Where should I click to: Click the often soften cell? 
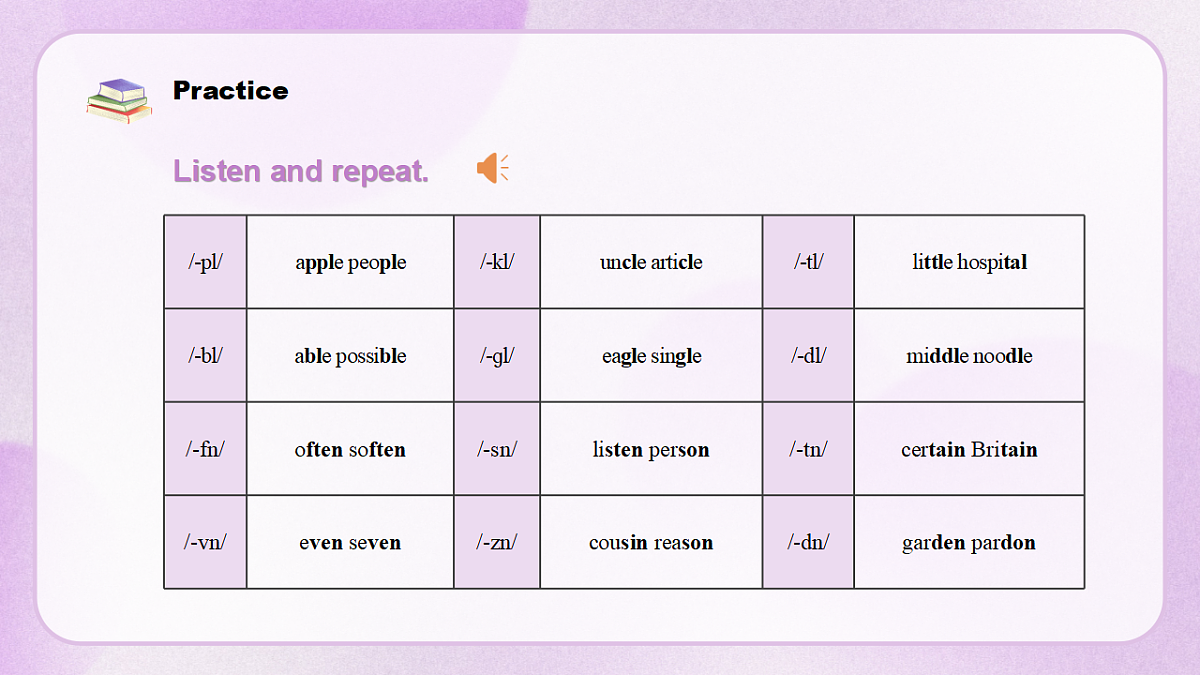[x=350, y=449]
